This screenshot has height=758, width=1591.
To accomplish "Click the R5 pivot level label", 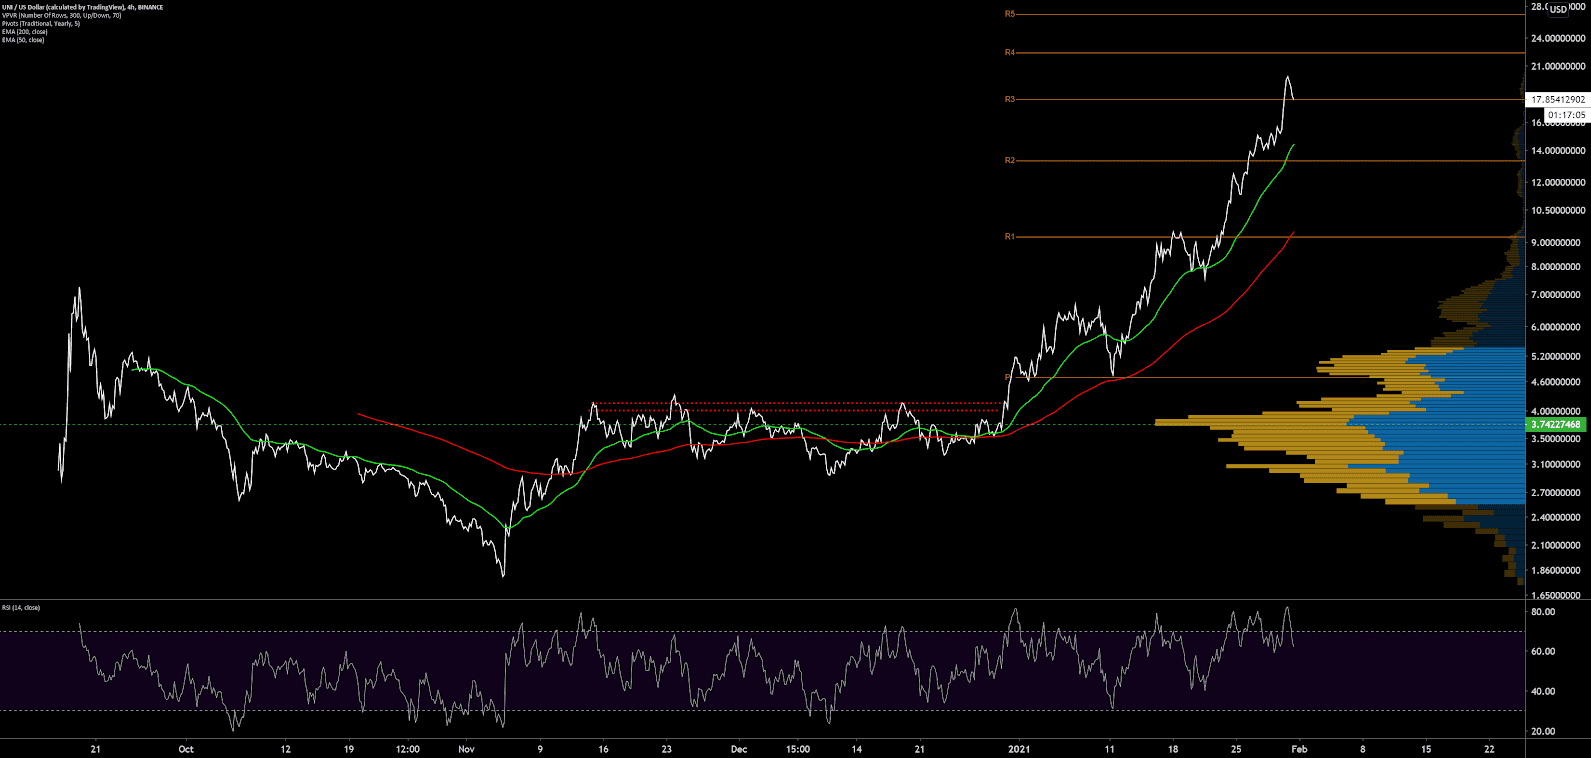I will coord(1009,14).
